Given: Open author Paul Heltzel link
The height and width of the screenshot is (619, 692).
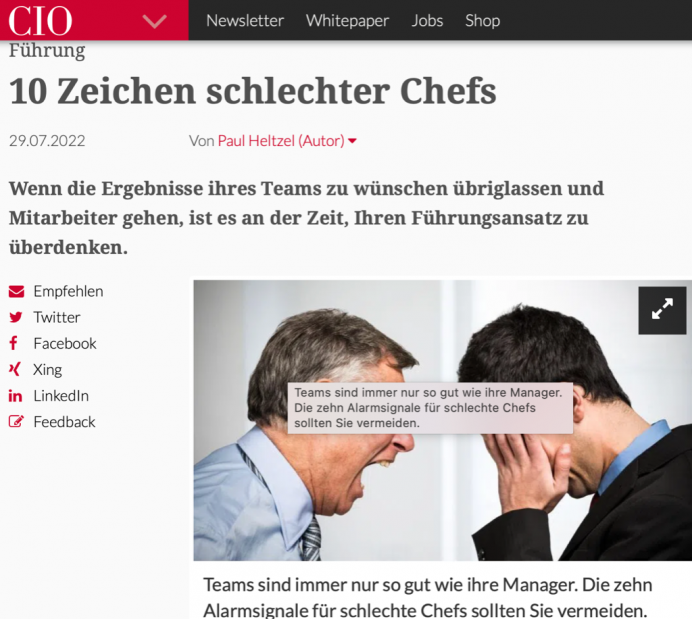Looking at the screenshot, I should (x=281, y=141).
